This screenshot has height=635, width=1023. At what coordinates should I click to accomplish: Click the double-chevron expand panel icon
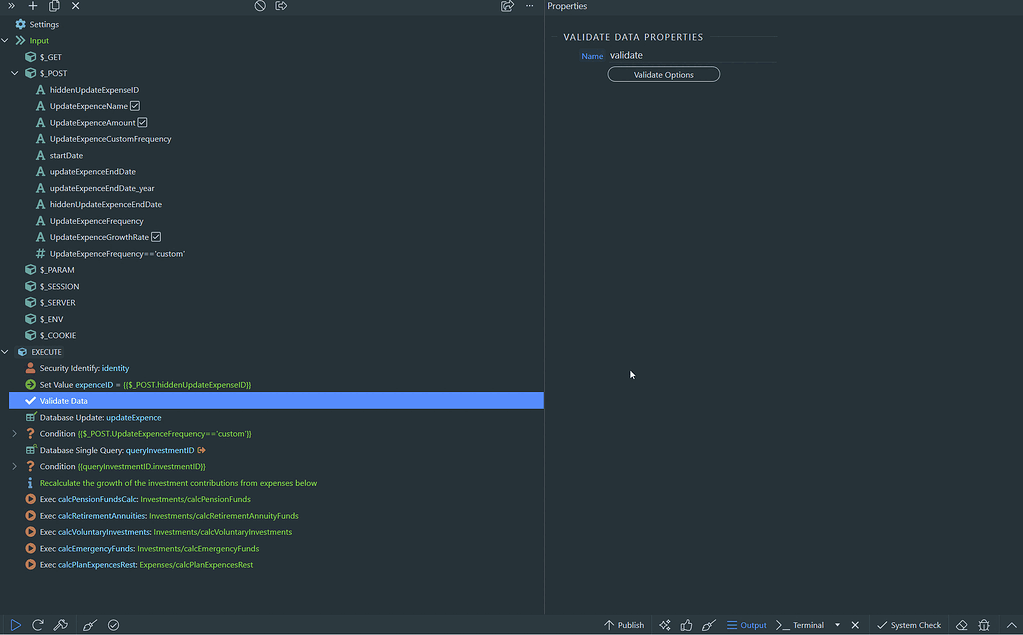(x=11, y=6)
